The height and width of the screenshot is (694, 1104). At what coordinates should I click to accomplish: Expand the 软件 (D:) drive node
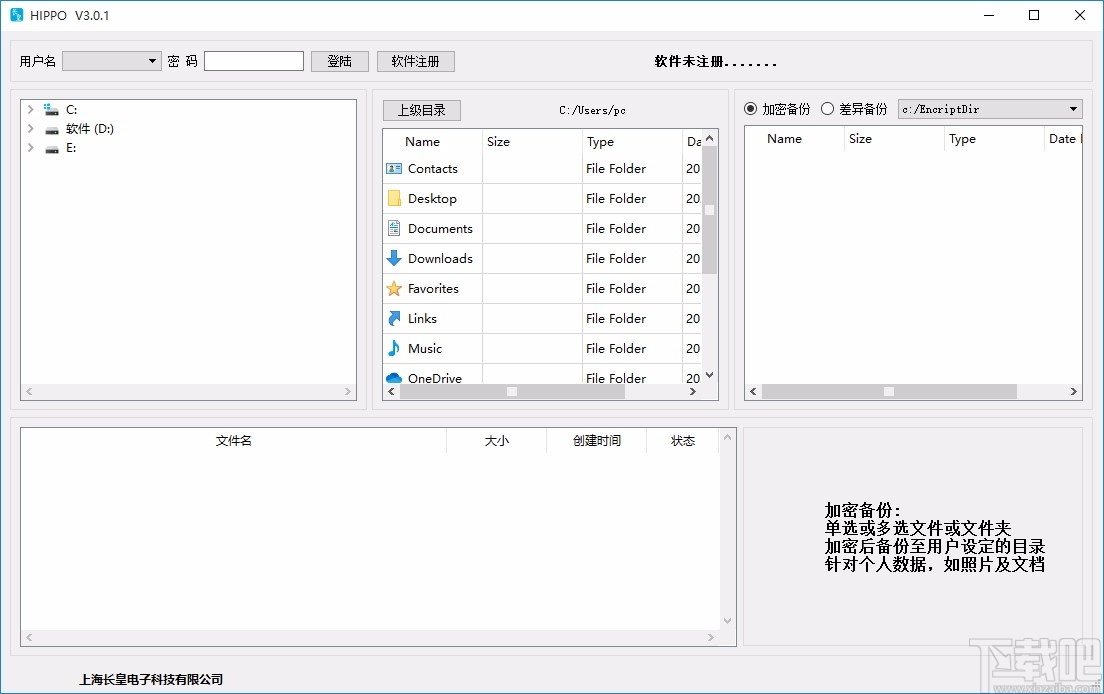(29, 130)
